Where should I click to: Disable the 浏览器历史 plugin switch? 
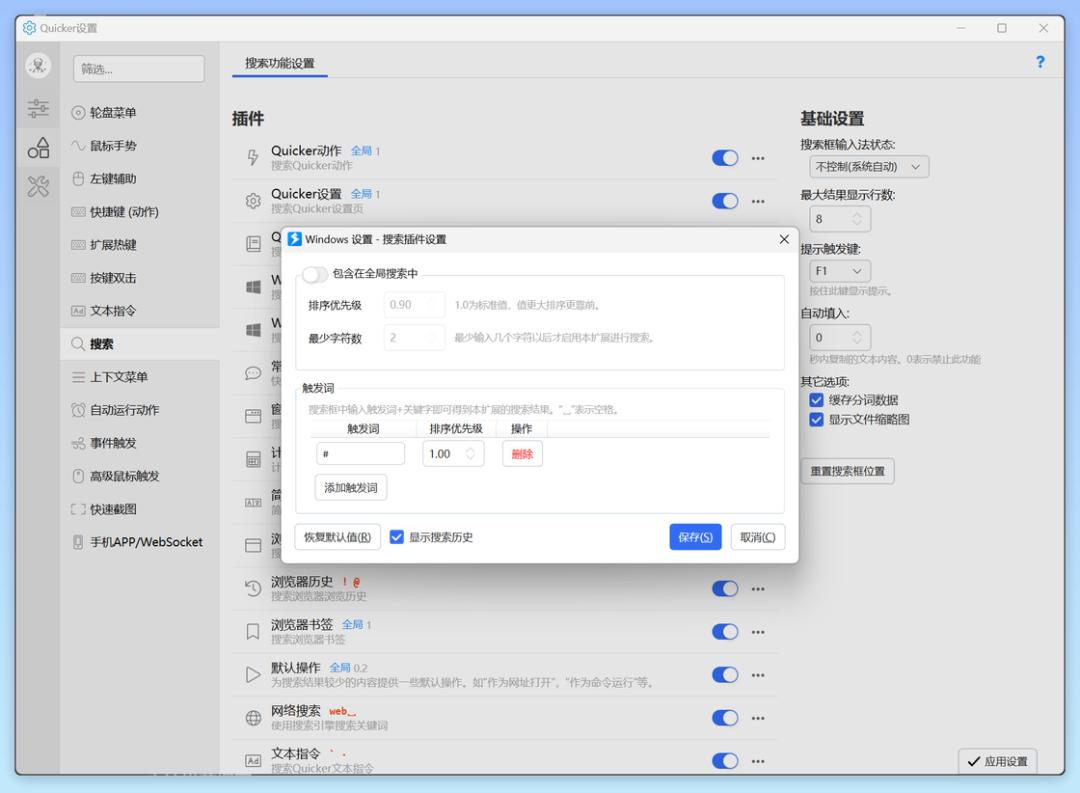pyautogui.click(x=725, y=589)
